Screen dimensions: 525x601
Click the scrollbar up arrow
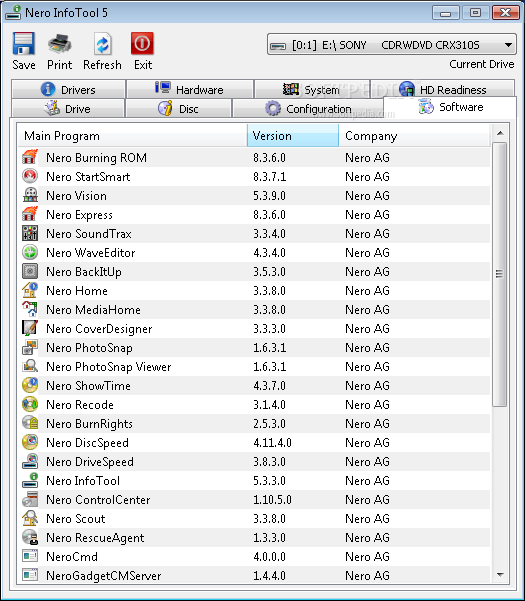(x=500, y=133)
